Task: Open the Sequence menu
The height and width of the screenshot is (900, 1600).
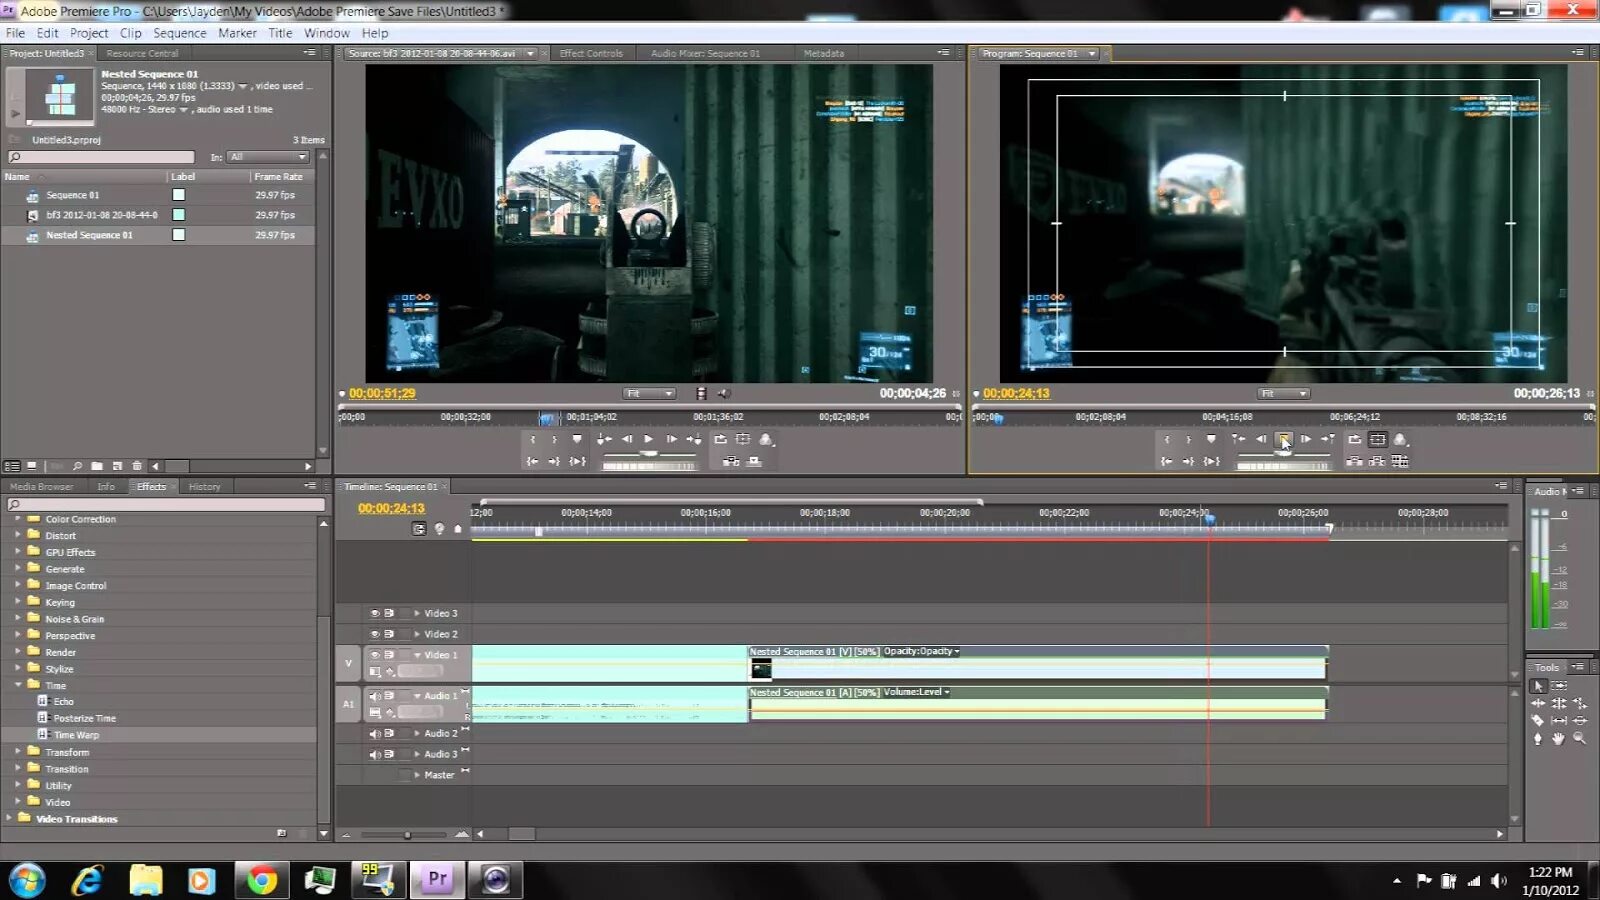Action: [180, 33]
